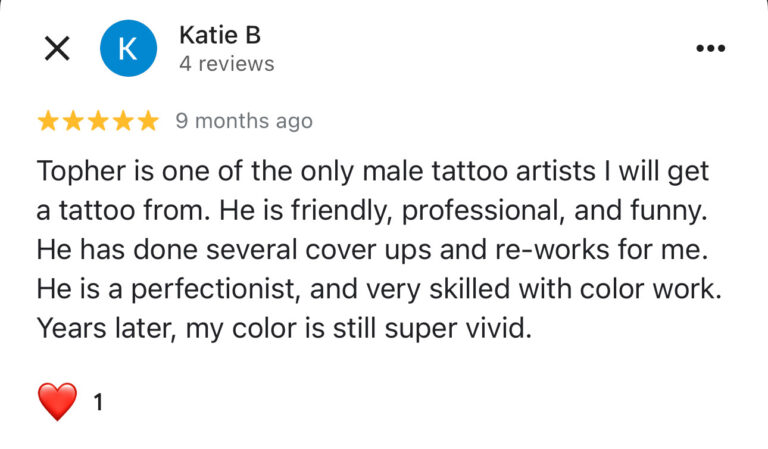768x449 pixels.
Task: Select the fourth yellow rating star
Action: [x=123, y=121]
